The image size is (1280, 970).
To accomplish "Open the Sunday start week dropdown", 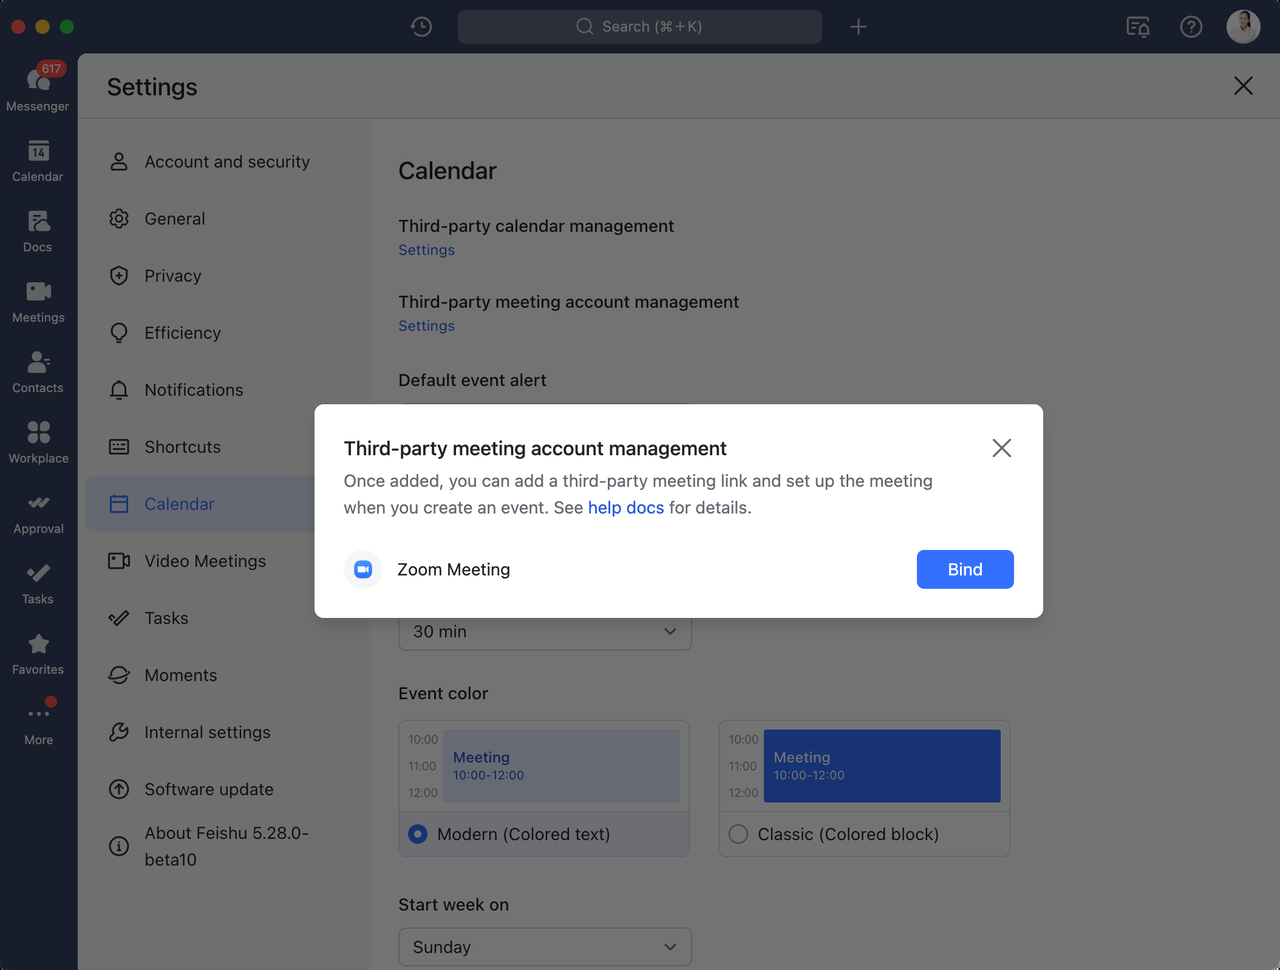I will [x=544, y=947].
